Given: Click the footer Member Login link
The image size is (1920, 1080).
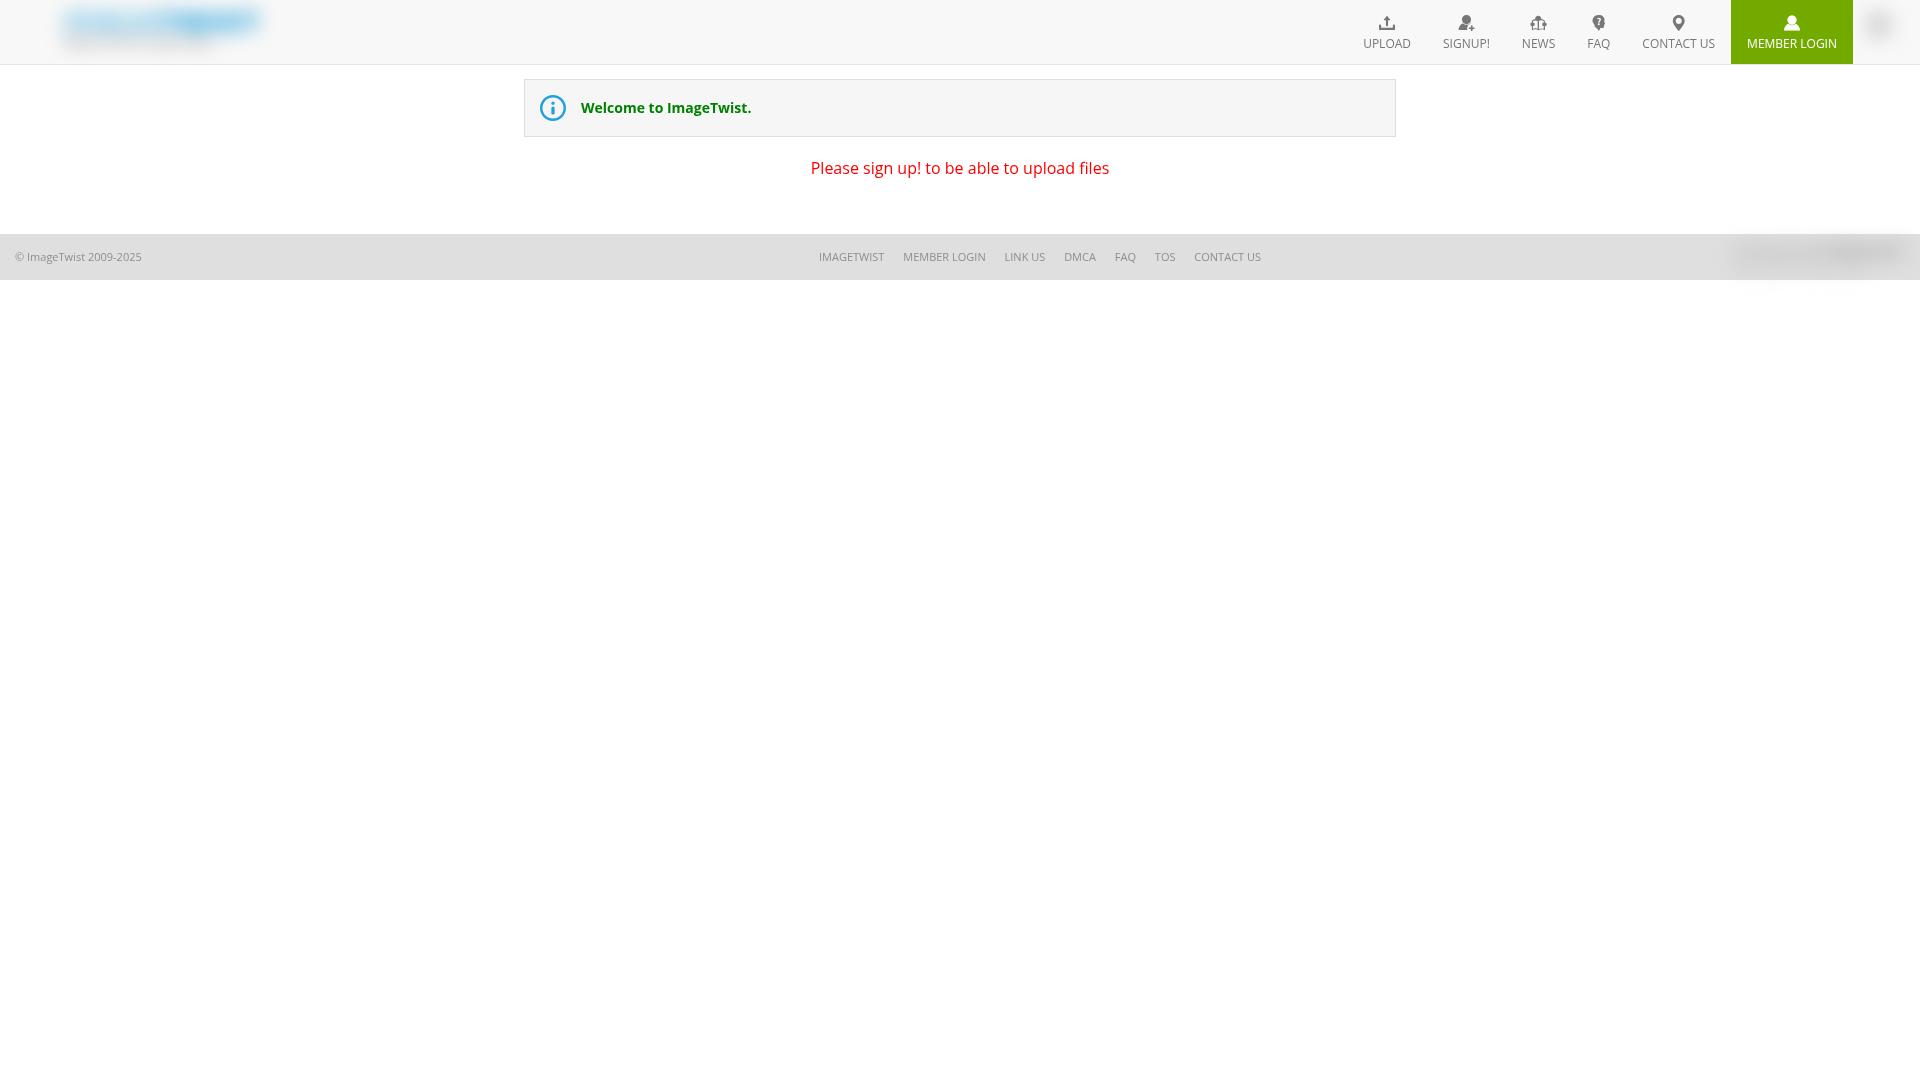Looking at the screenshot, I should click(944, 257).
